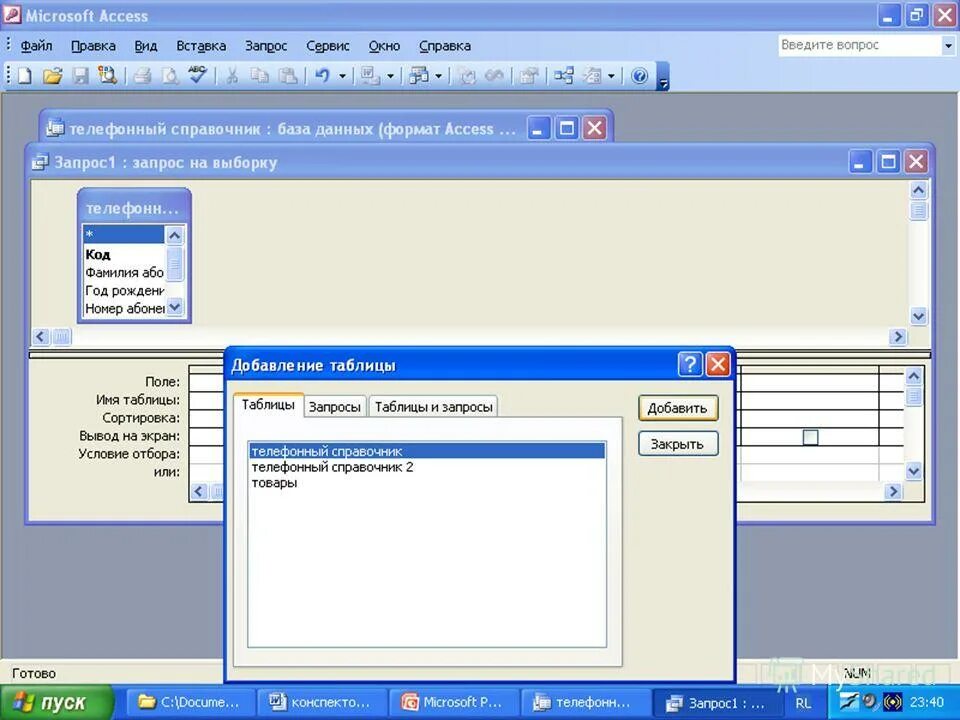Switch to the Microsoft P... taskbar button
960x720 pixels.
point(454,703)
